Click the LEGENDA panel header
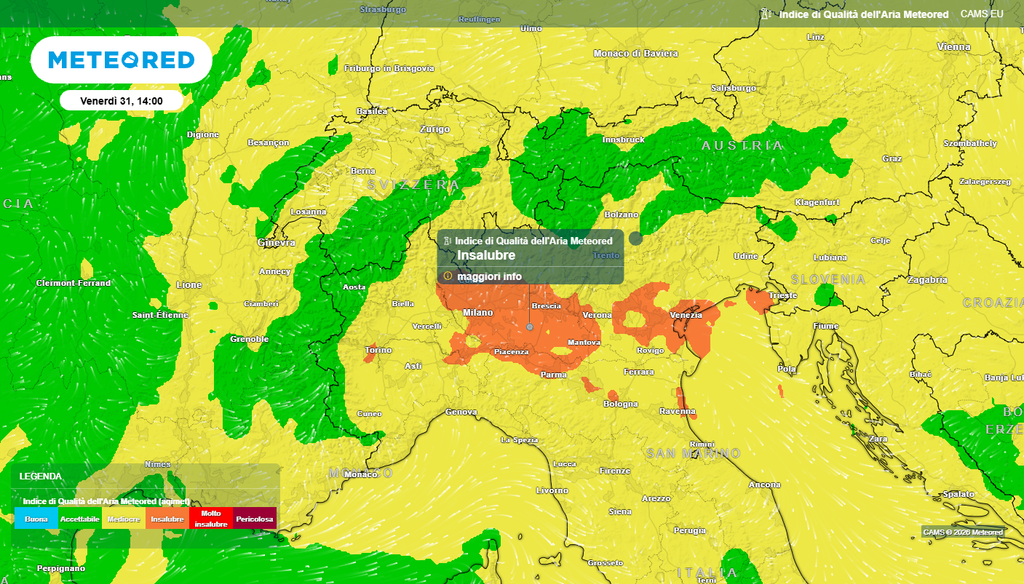The image size is (1024, 584). 145,476
